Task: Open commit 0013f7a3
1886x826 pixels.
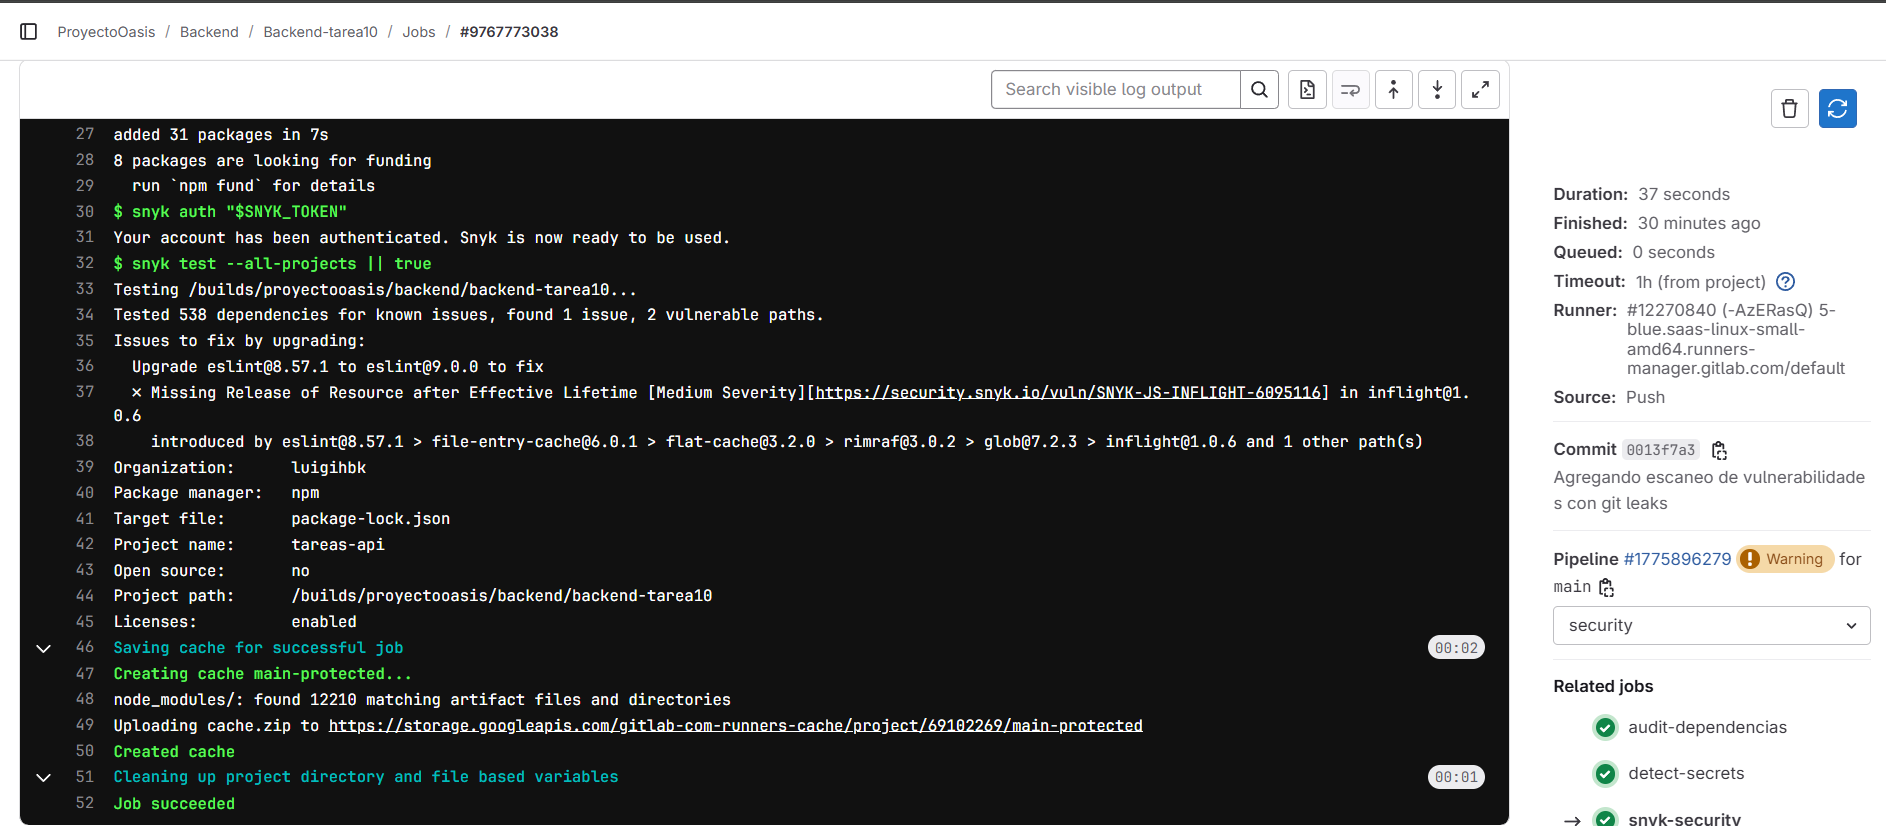Action: pyautogui.click(x=1660, y=450)
